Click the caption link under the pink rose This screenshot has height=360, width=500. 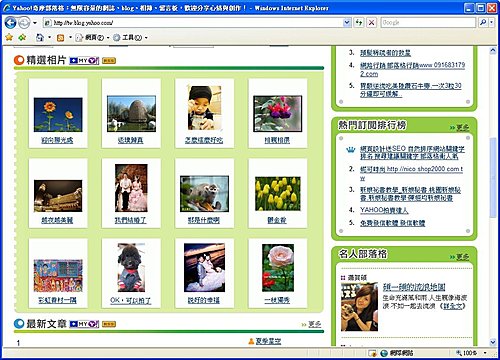point(277,300)
